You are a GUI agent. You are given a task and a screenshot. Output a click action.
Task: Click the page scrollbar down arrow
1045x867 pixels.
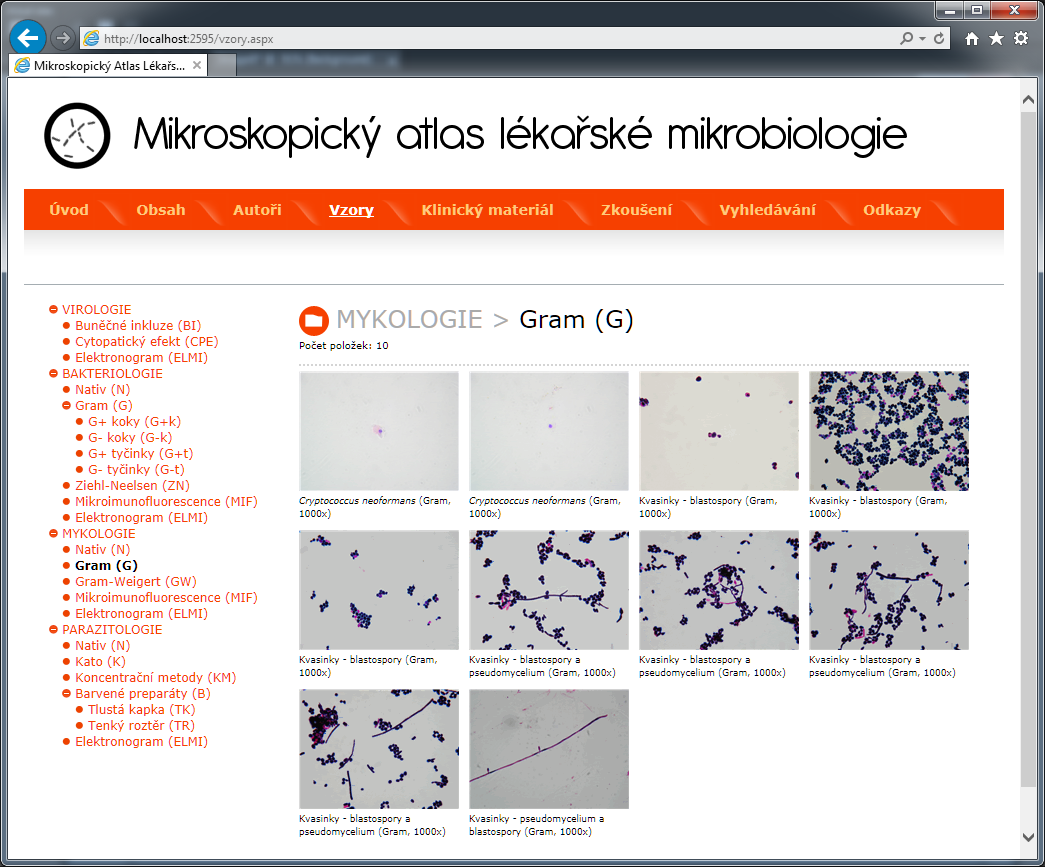point(1028,837)
